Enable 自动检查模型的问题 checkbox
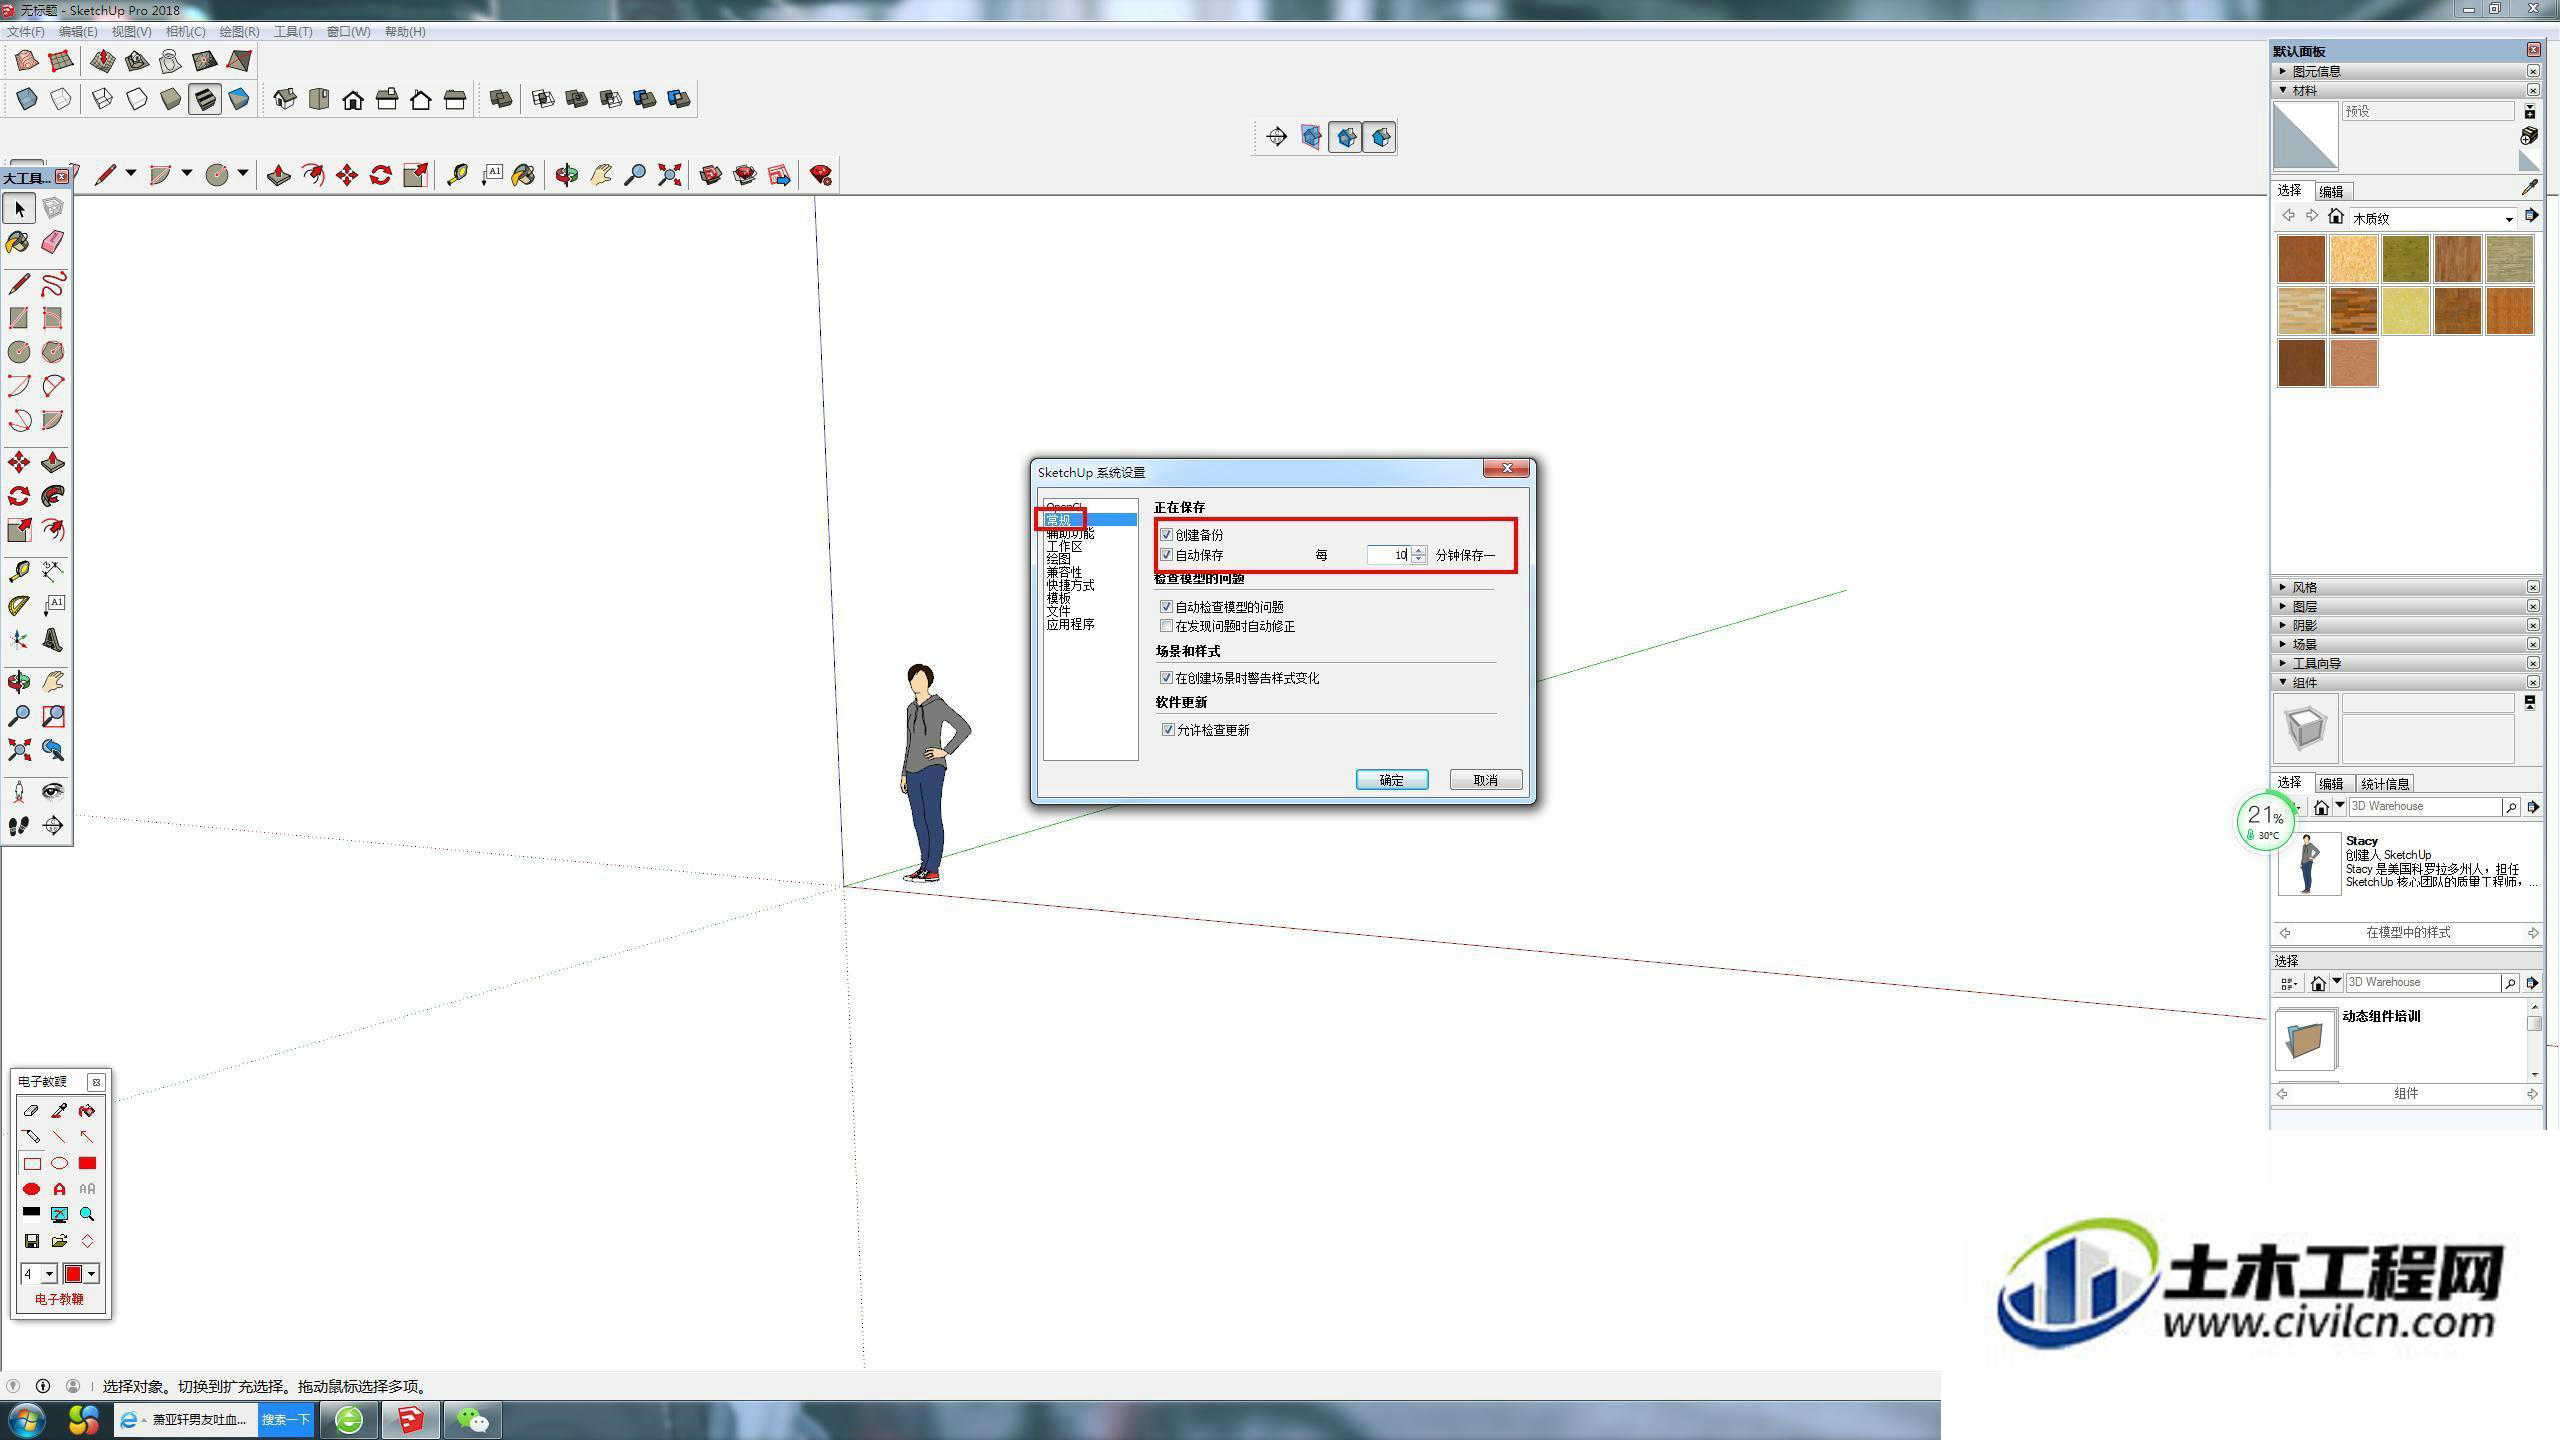This screenshot has height=1440, width=2560. tap(1164, 605)
